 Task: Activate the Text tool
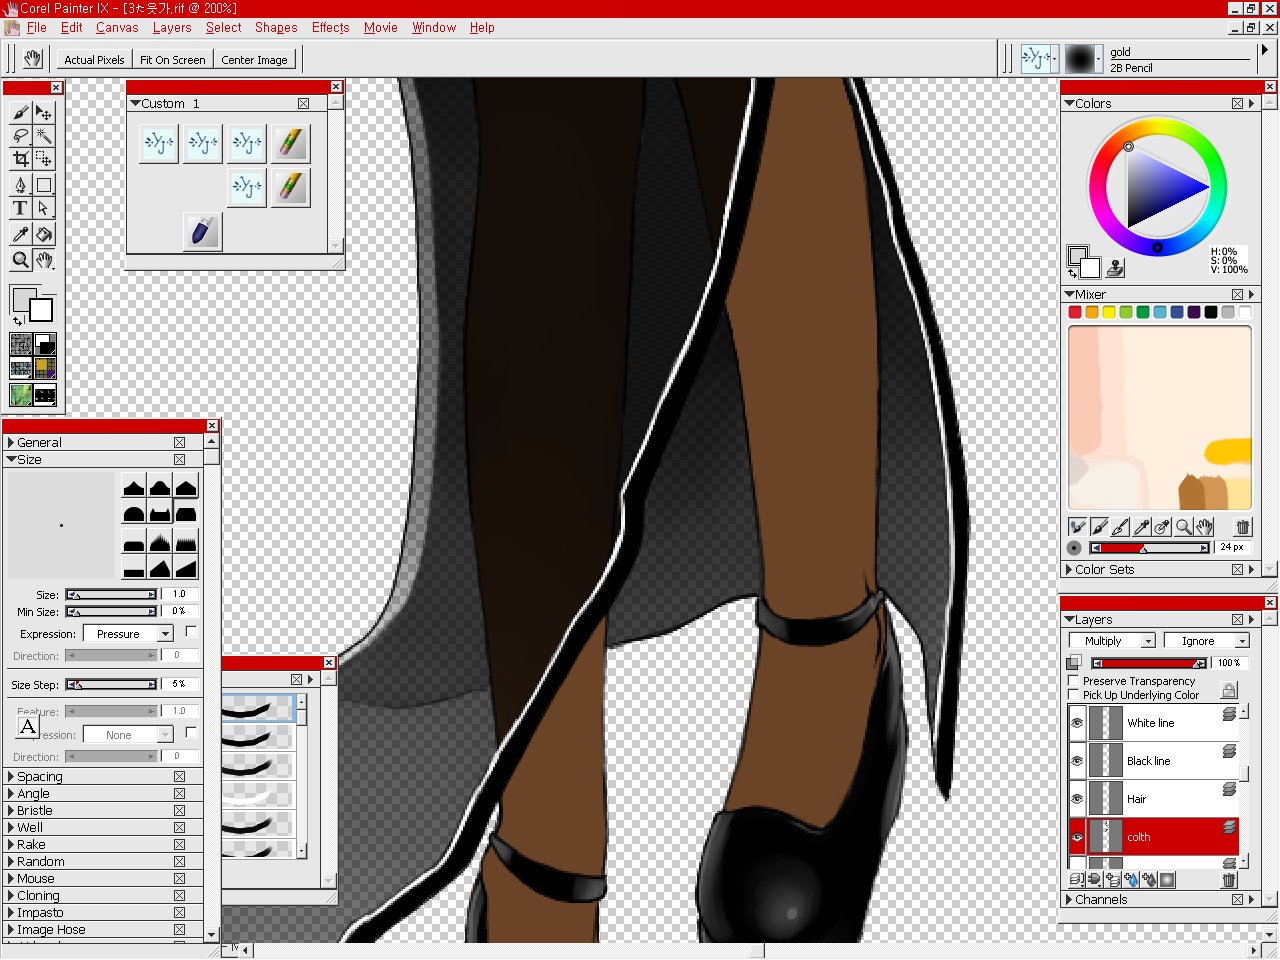click(x=20, y=208)
